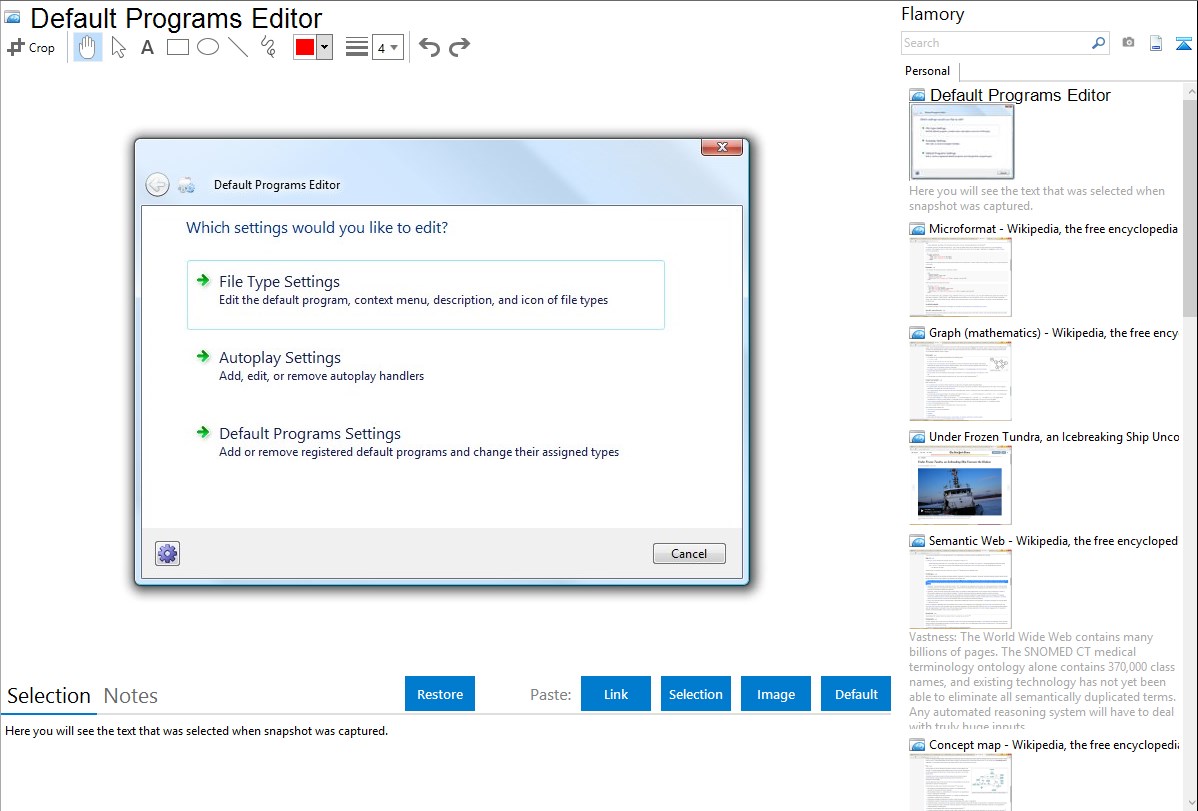Screen dimensions: 1198x811
Task: Paste as Selection
Action: coord(695,694)
